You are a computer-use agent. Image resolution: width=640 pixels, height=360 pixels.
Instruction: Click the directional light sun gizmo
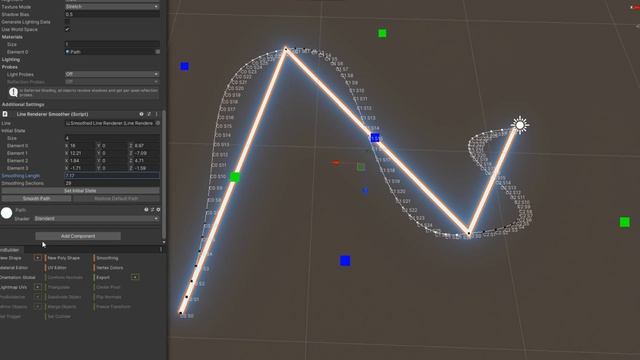(x=520, y=125)
